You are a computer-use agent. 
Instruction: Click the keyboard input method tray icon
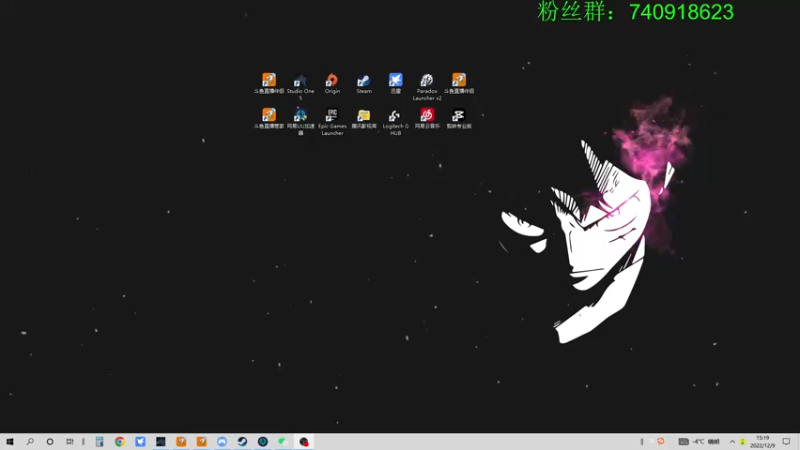click(684, 442)
